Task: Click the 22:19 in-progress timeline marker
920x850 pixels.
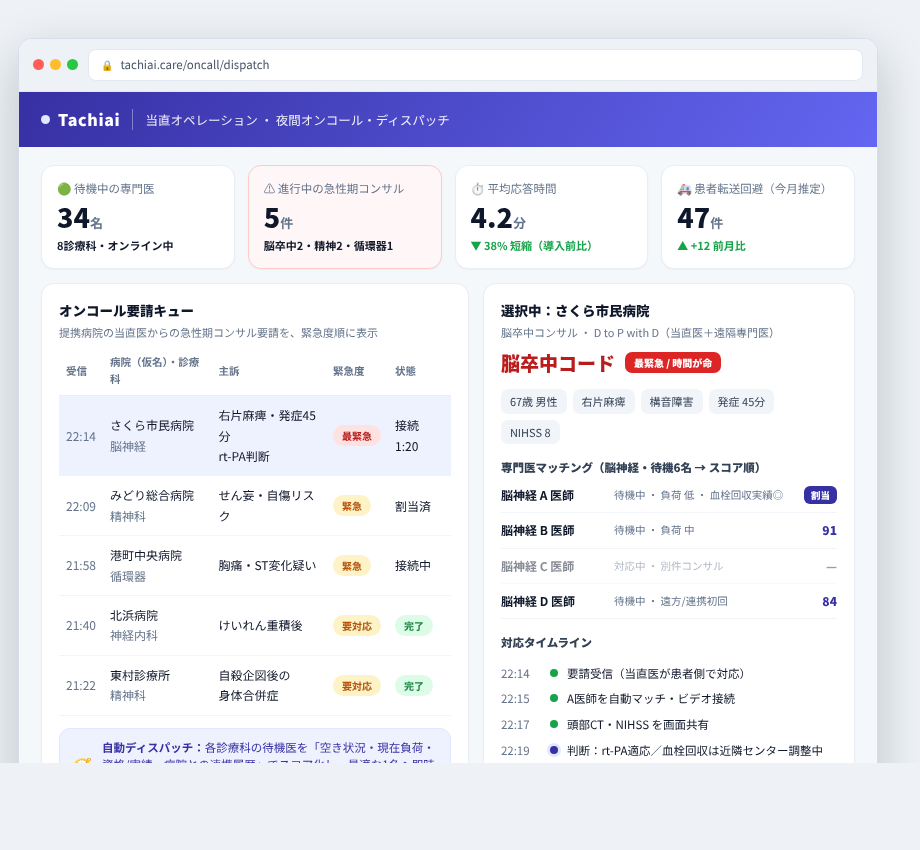Action: [553, 750]
